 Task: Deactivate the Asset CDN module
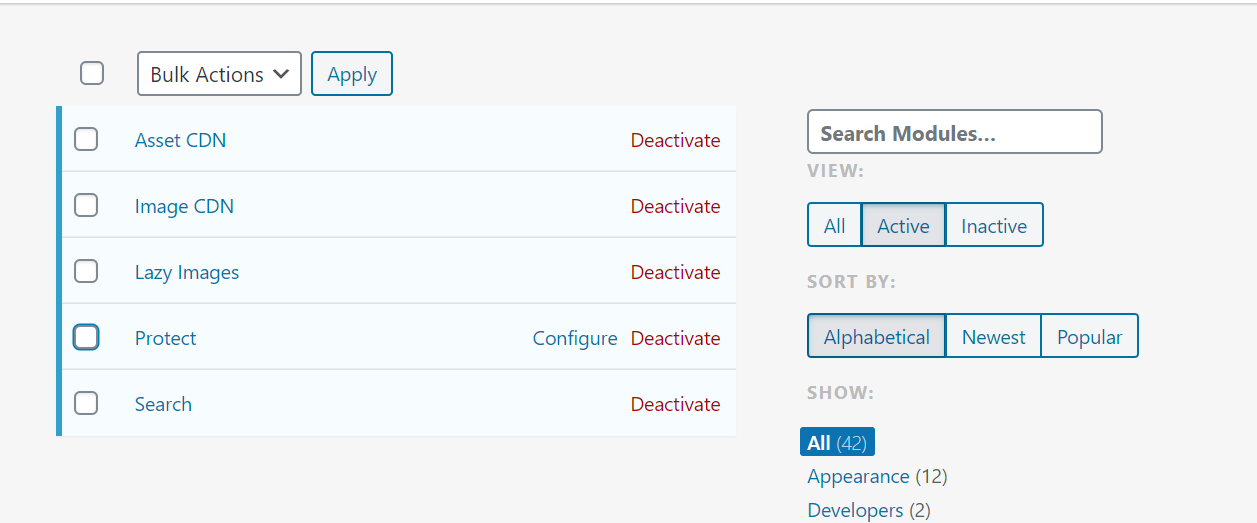(x=675, y=140)
